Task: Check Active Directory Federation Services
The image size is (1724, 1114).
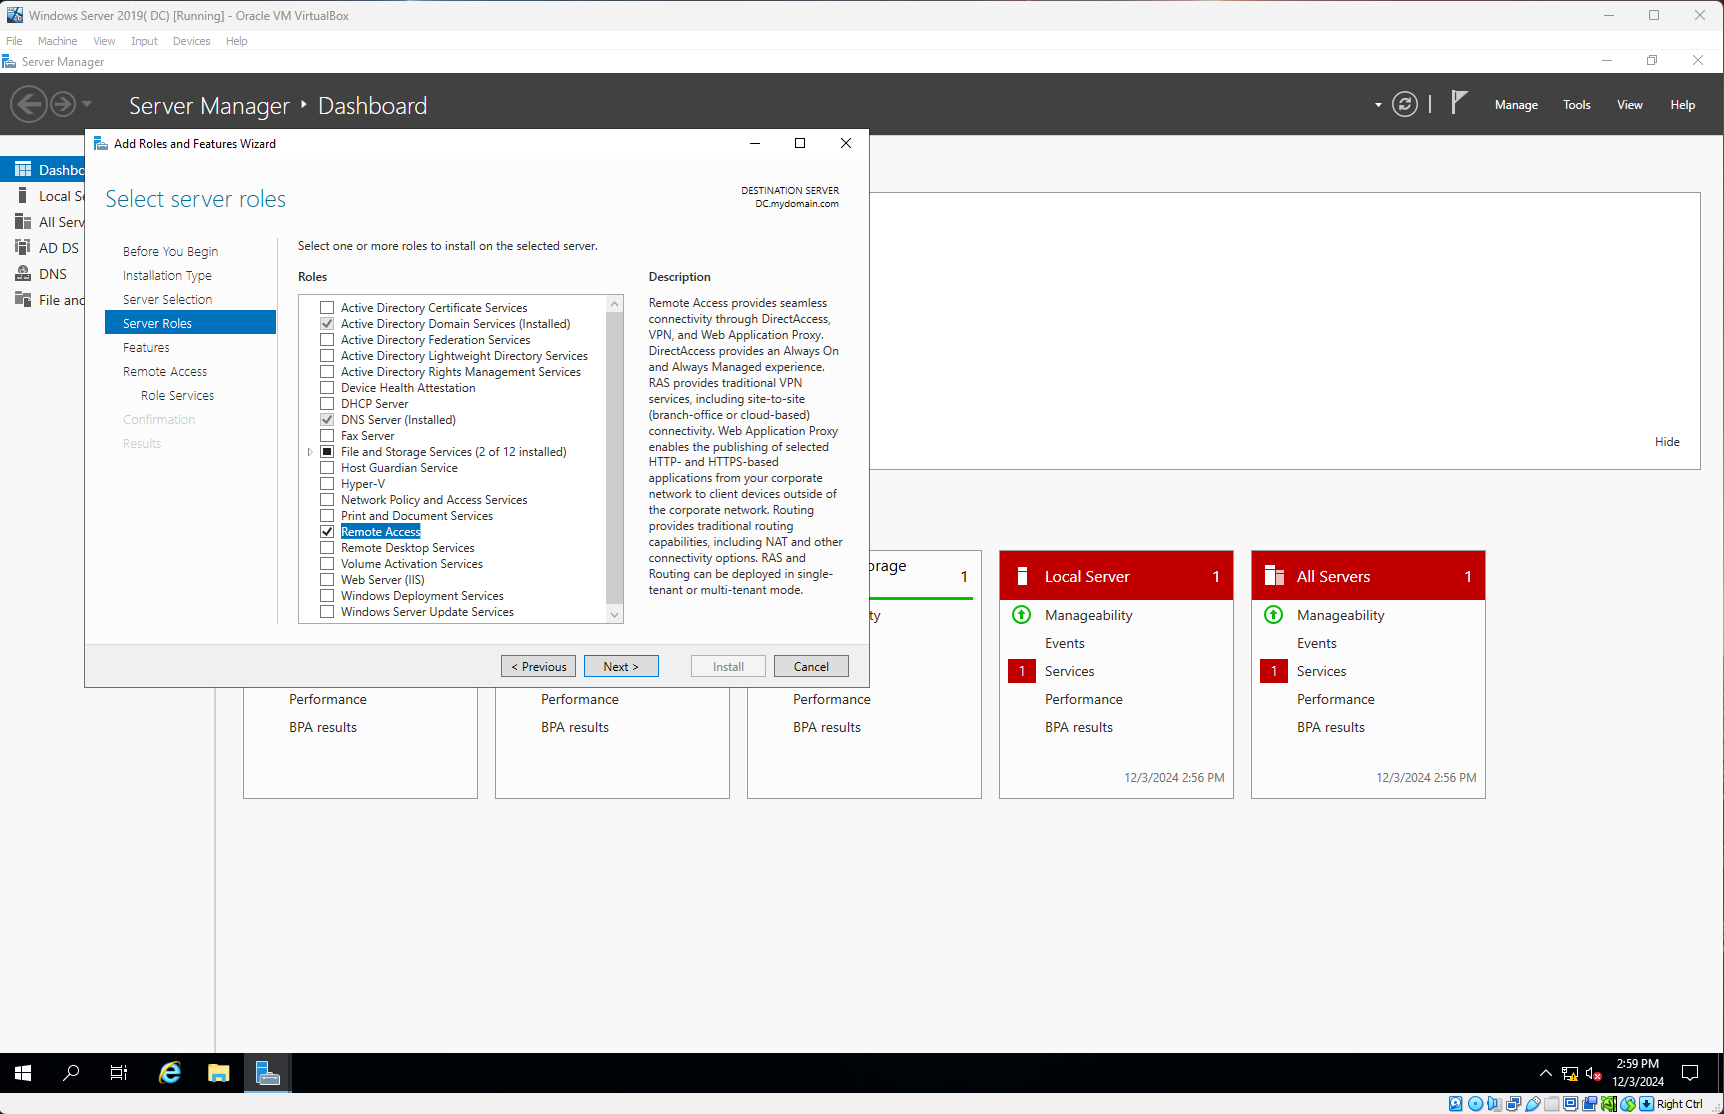Action: [327, 340]
